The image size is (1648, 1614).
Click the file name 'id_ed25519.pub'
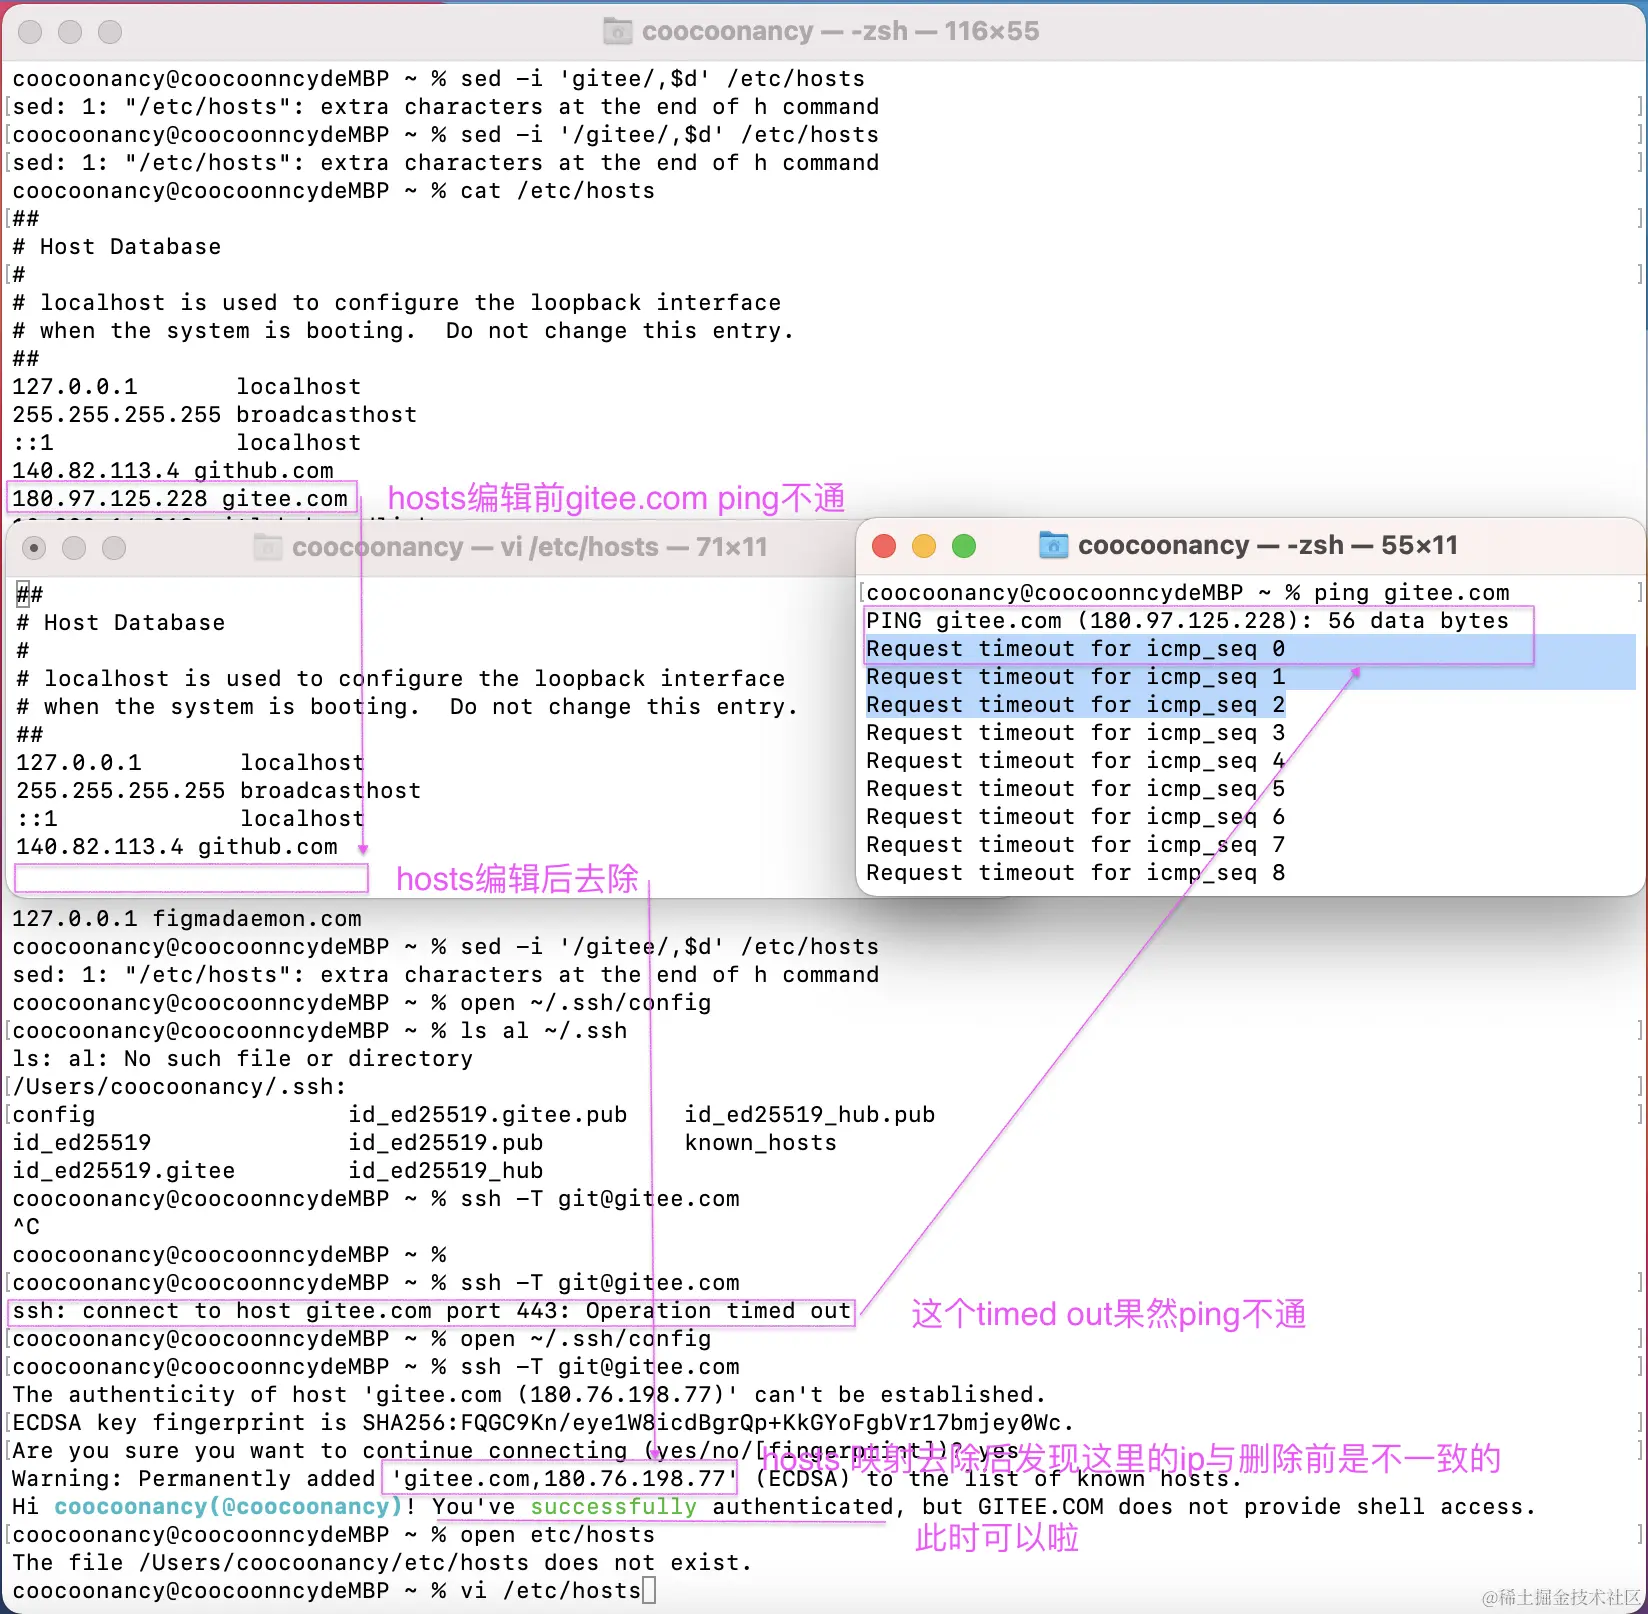pyautogui.click(x=446, y=1143)
